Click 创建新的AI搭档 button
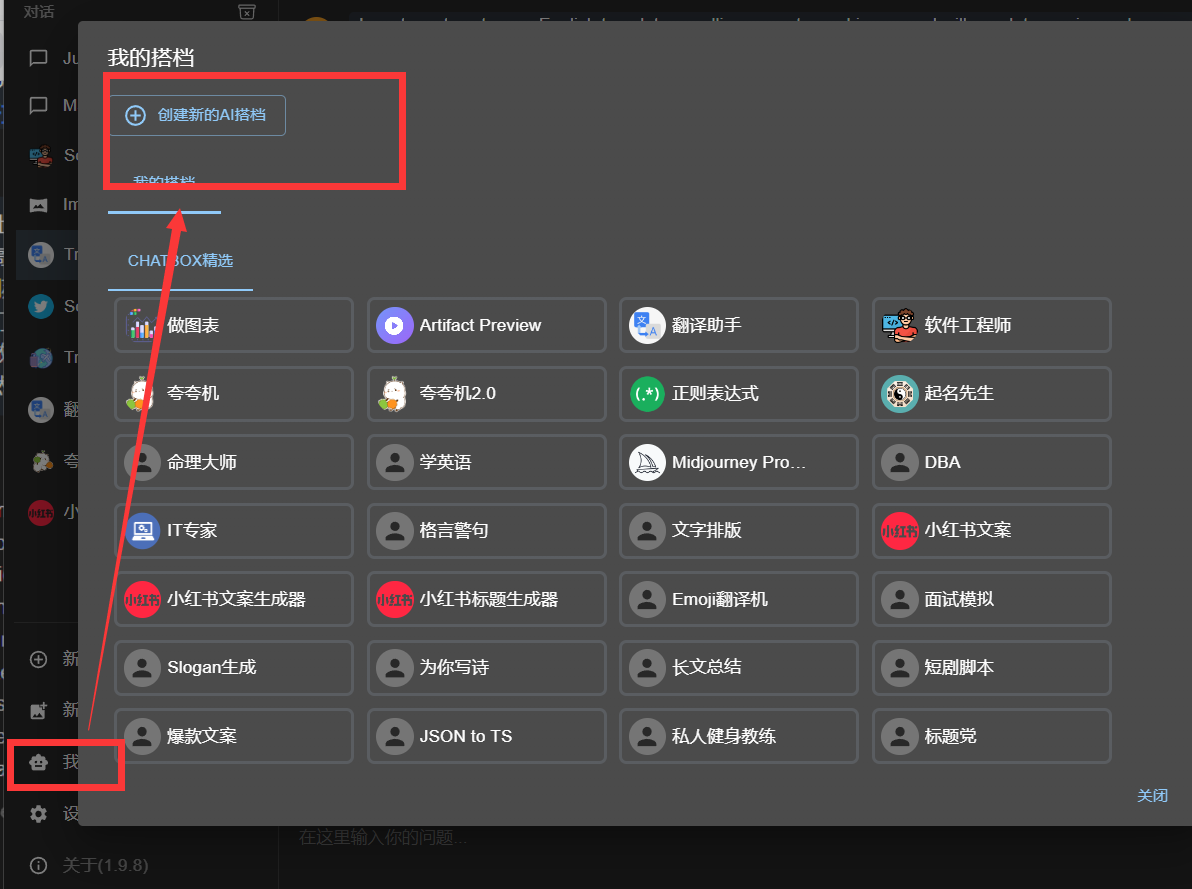The height and width of the screenshot is (889, 1192). (x=197, y=115)
